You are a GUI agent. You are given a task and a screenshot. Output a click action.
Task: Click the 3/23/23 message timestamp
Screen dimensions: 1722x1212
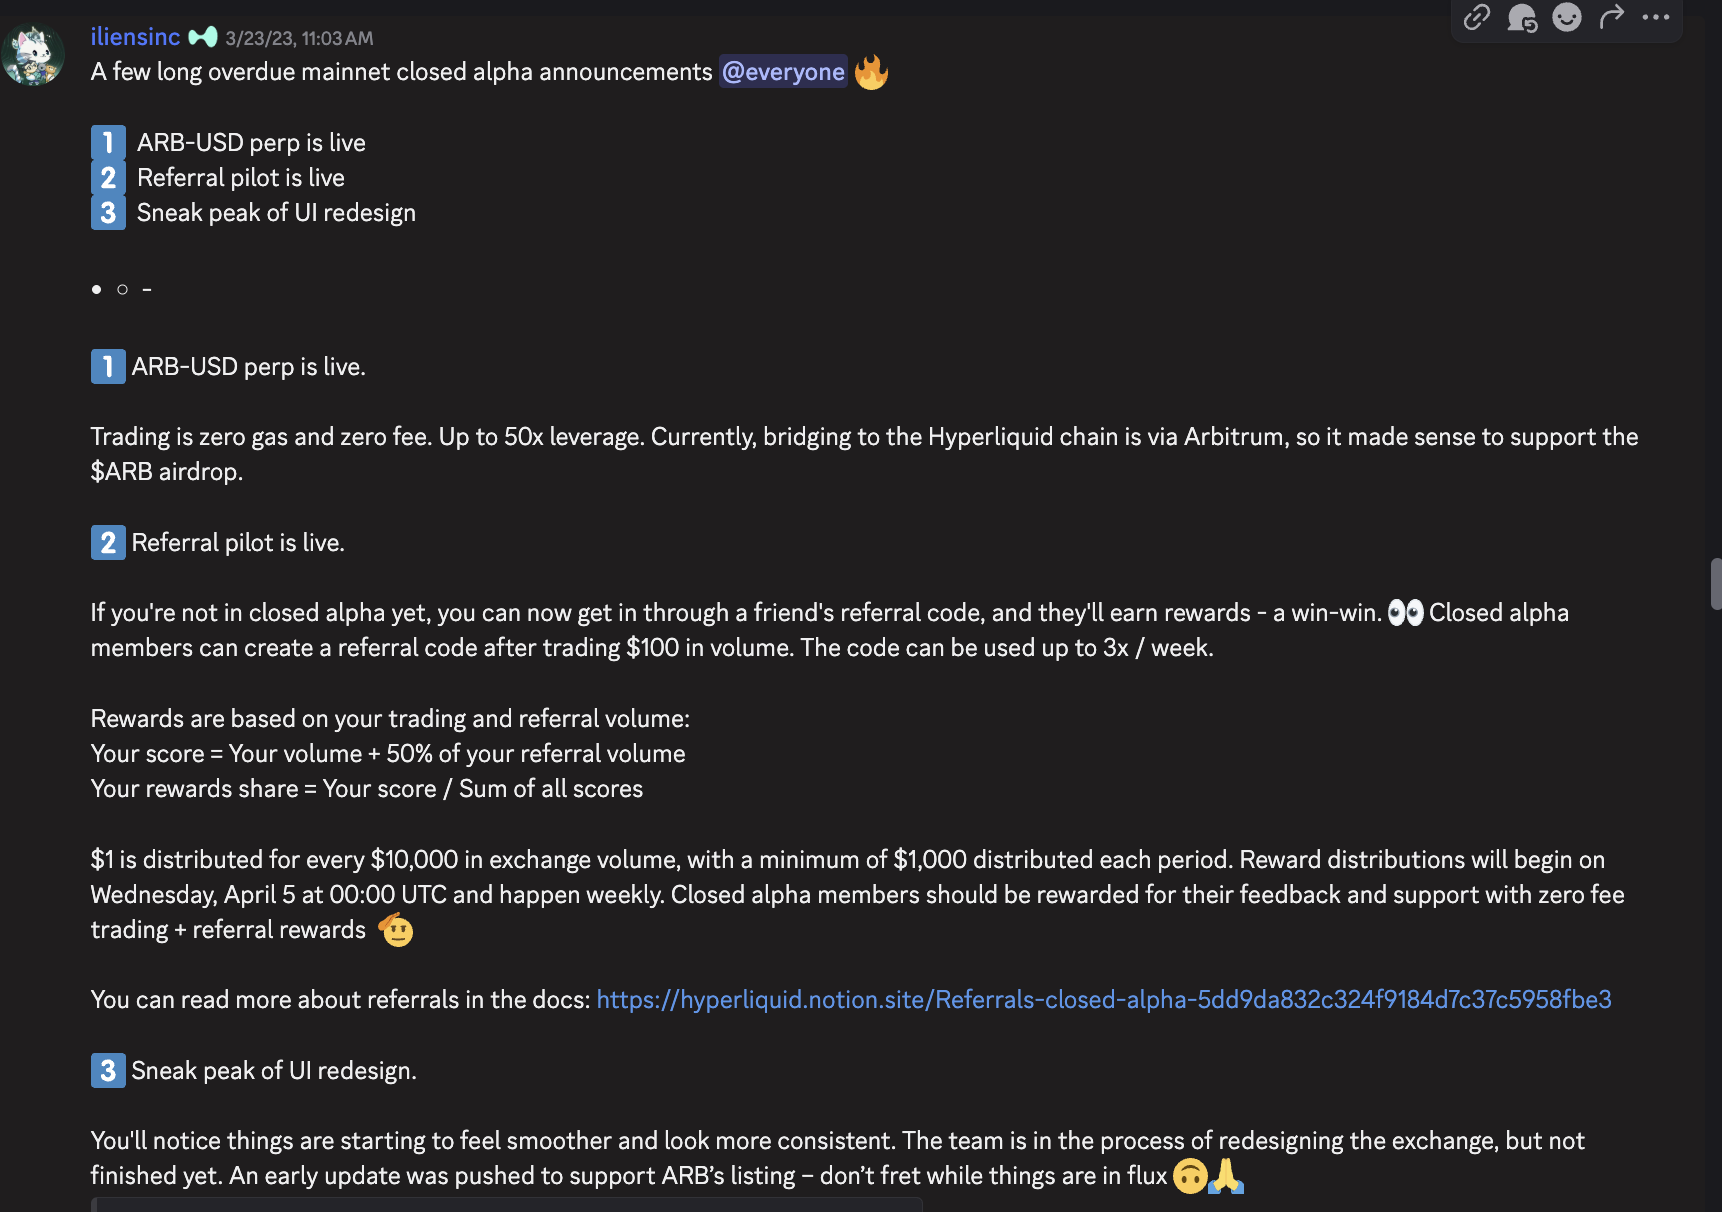point(299,37)
